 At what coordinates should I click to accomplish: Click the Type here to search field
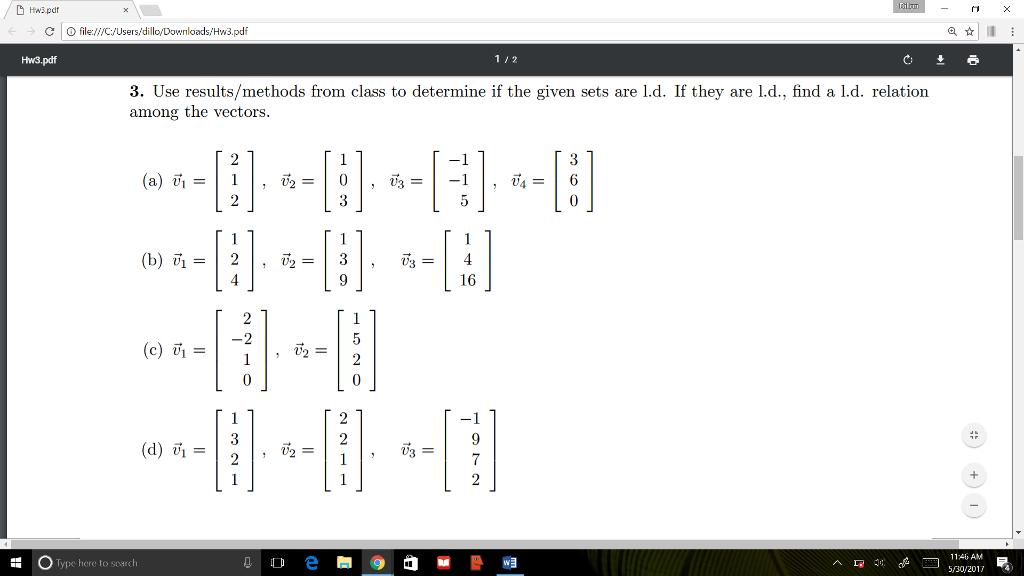pyautogui.click(x=120, y=563)
